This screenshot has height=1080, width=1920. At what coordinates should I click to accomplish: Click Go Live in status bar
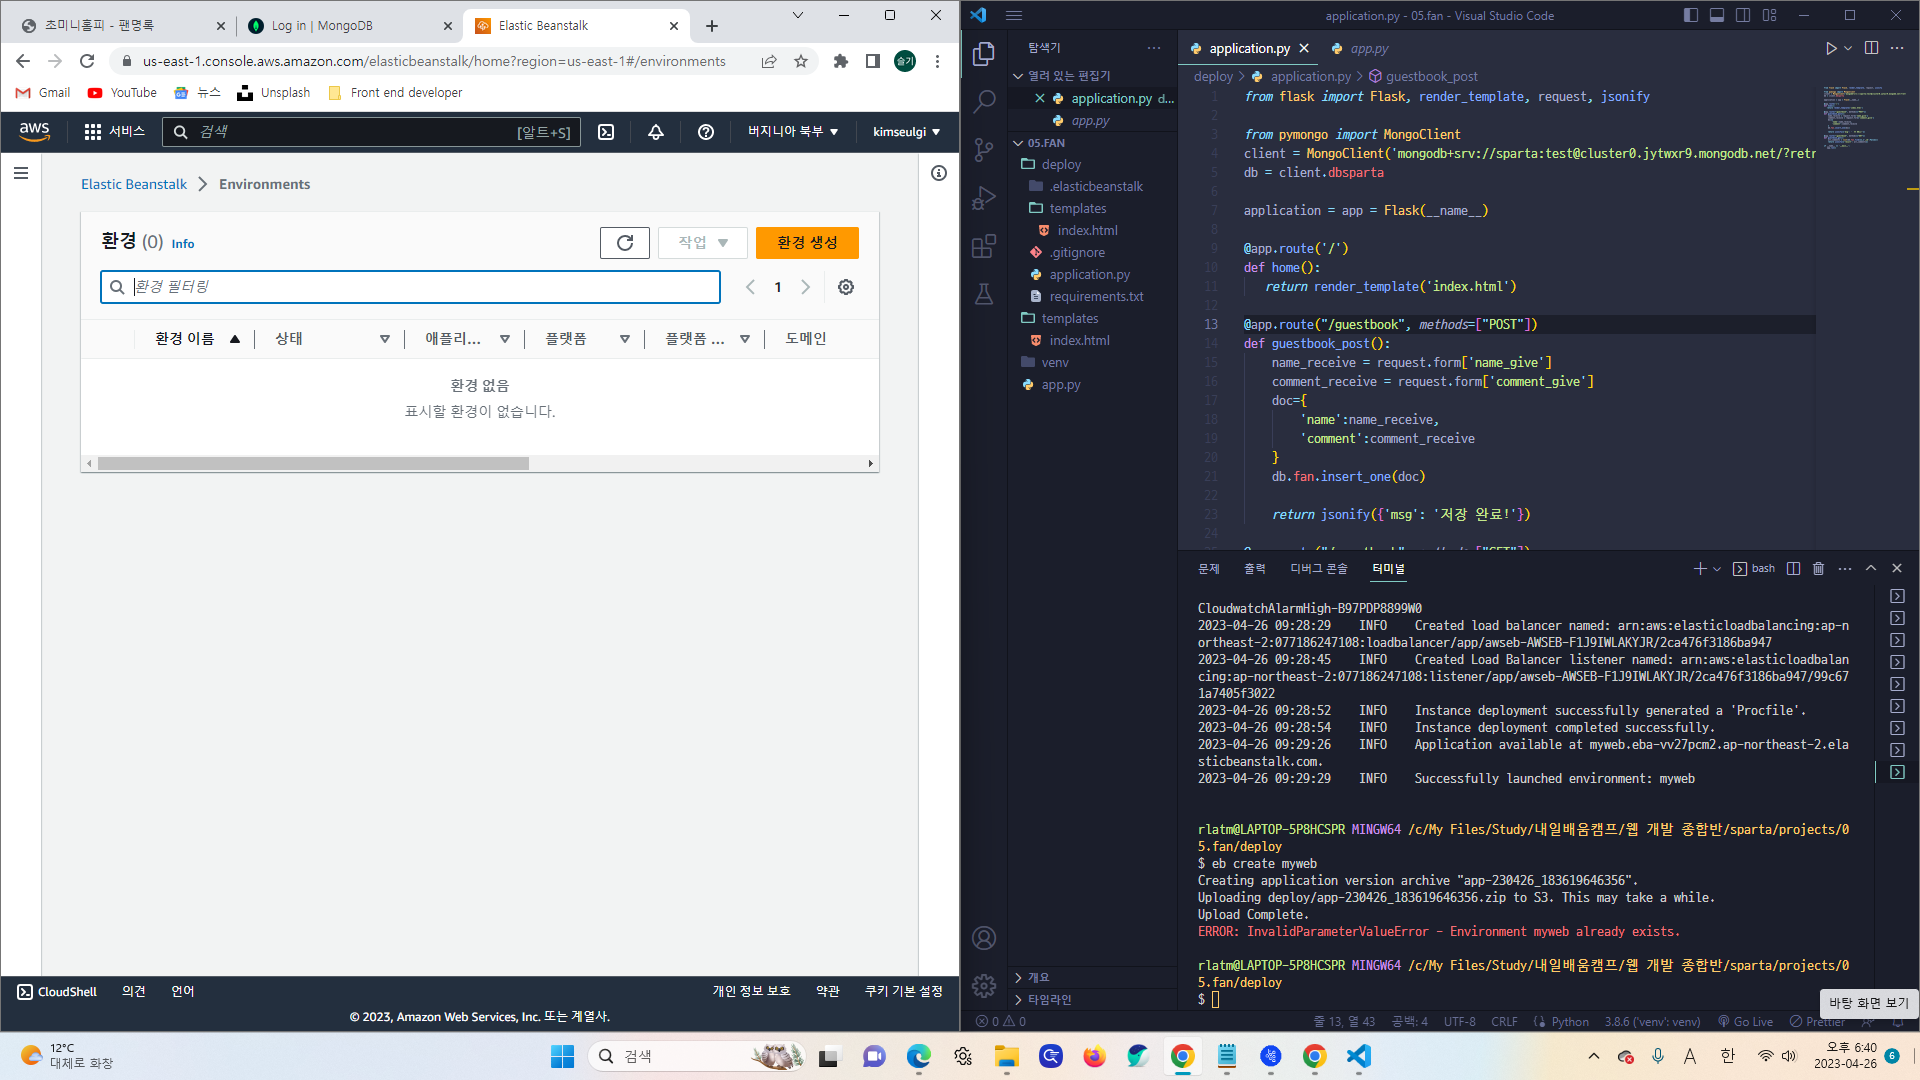(1745, 1022)
